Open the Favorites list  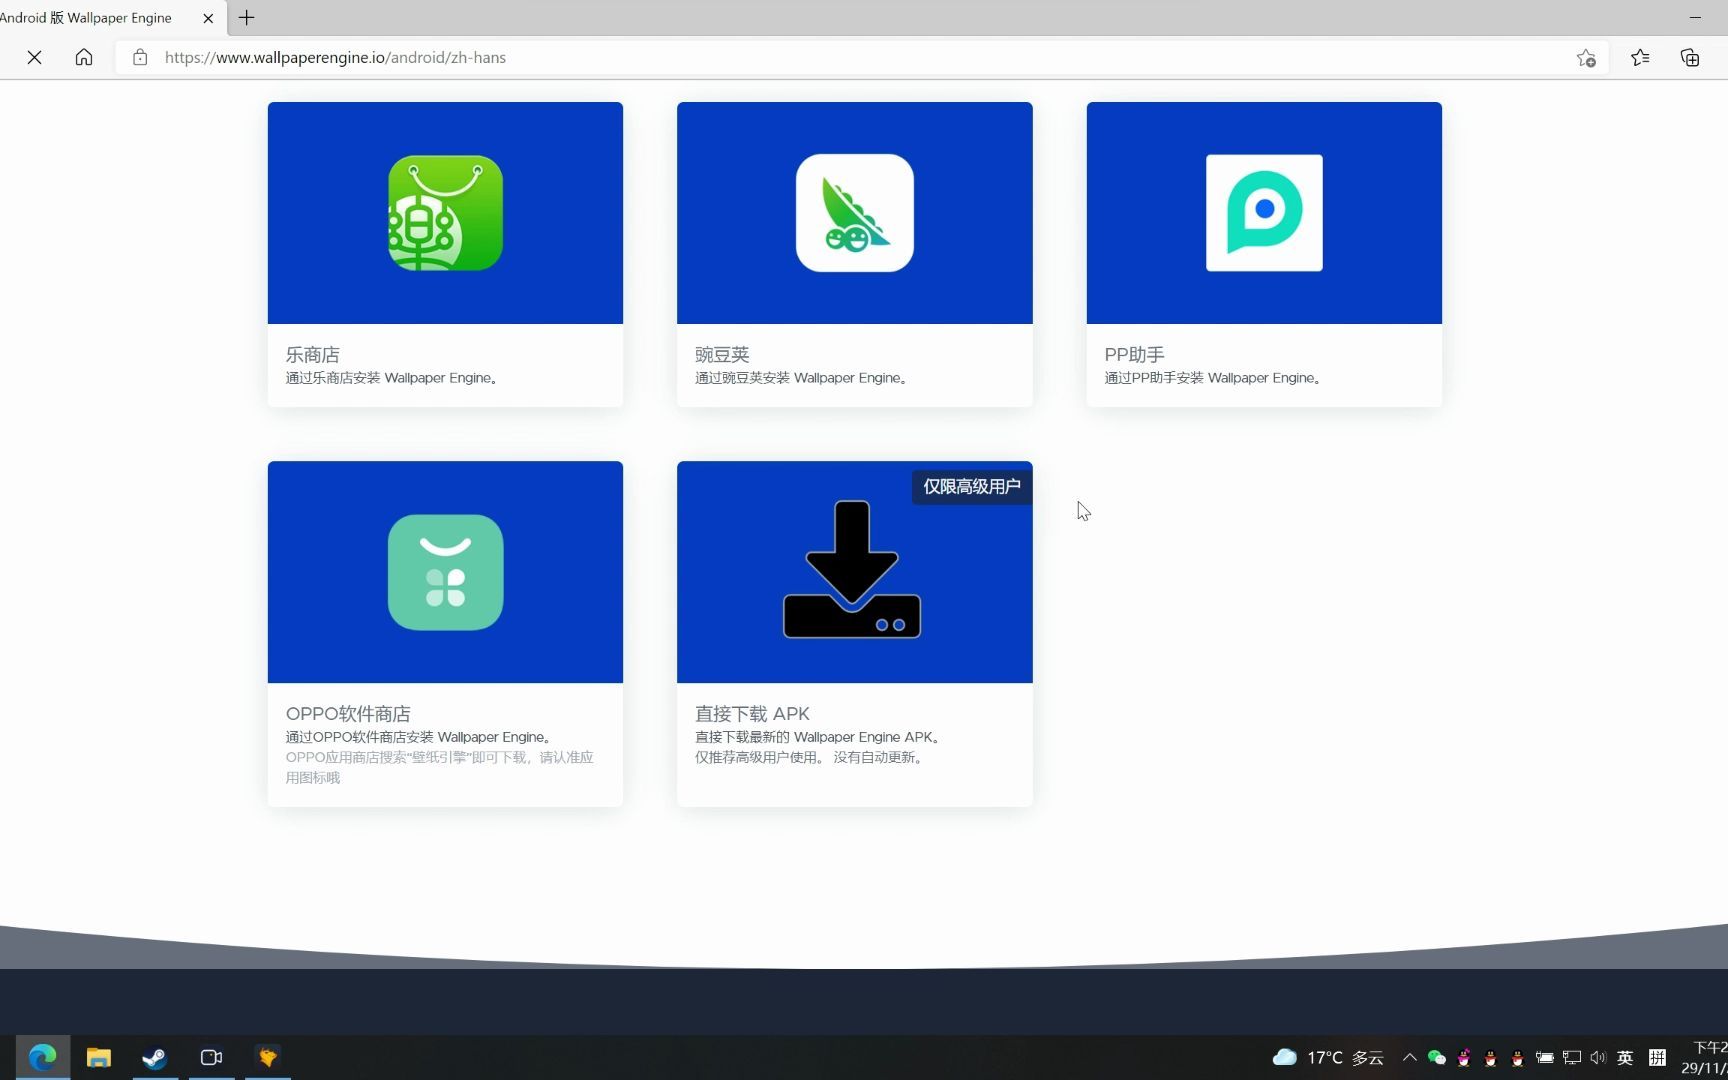tap(1640, 58)
